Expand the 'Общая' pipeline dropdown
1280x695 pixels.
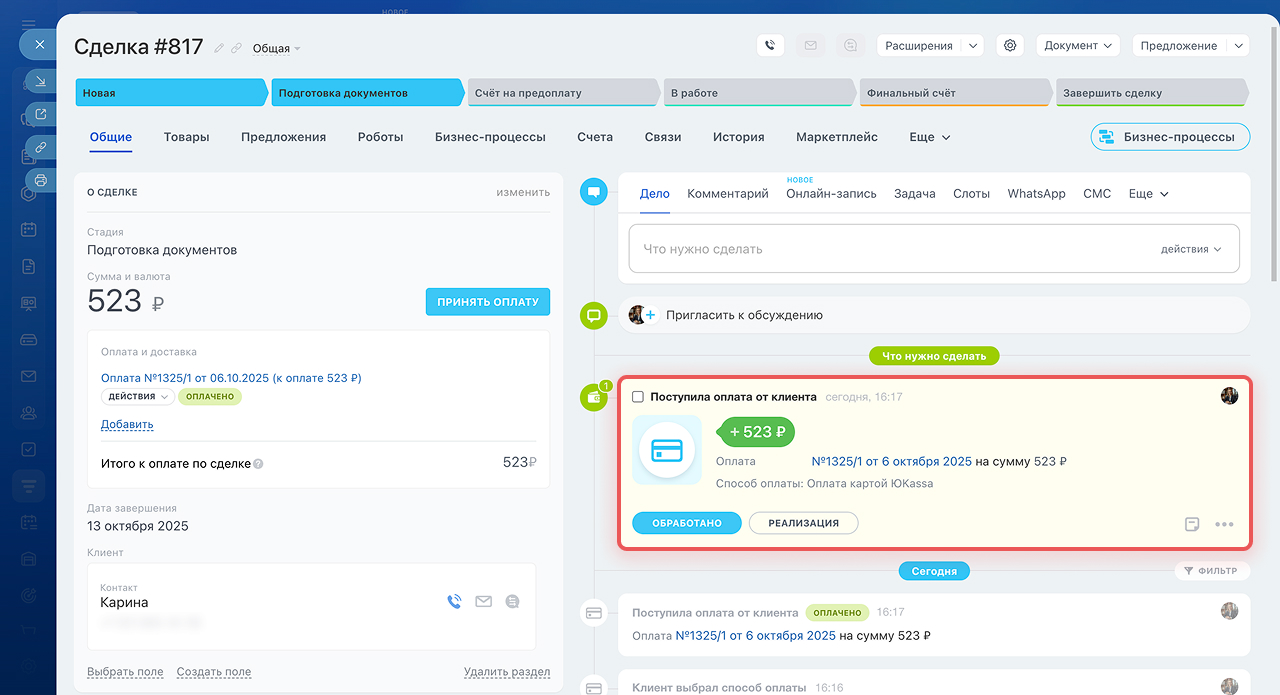point(276,49)
